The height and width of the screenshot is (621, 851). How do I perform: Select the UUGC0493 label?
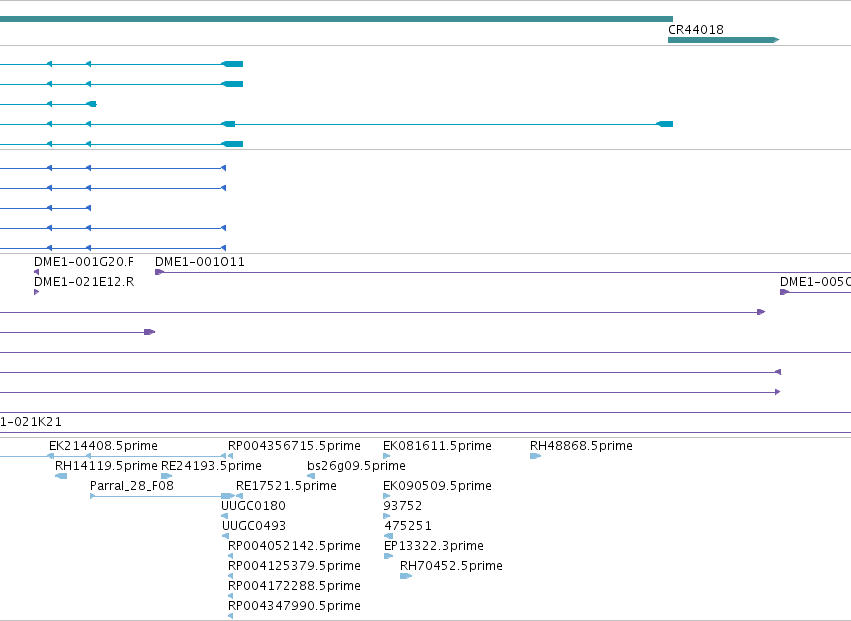click(254, 526)
